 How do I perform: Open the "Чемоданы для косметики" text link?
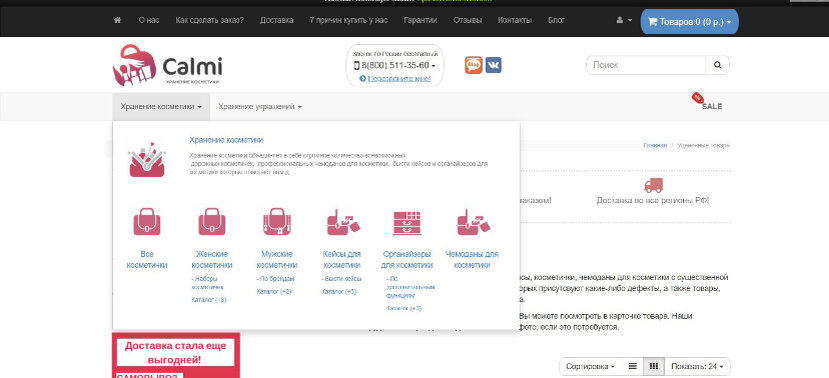point(472,260)
